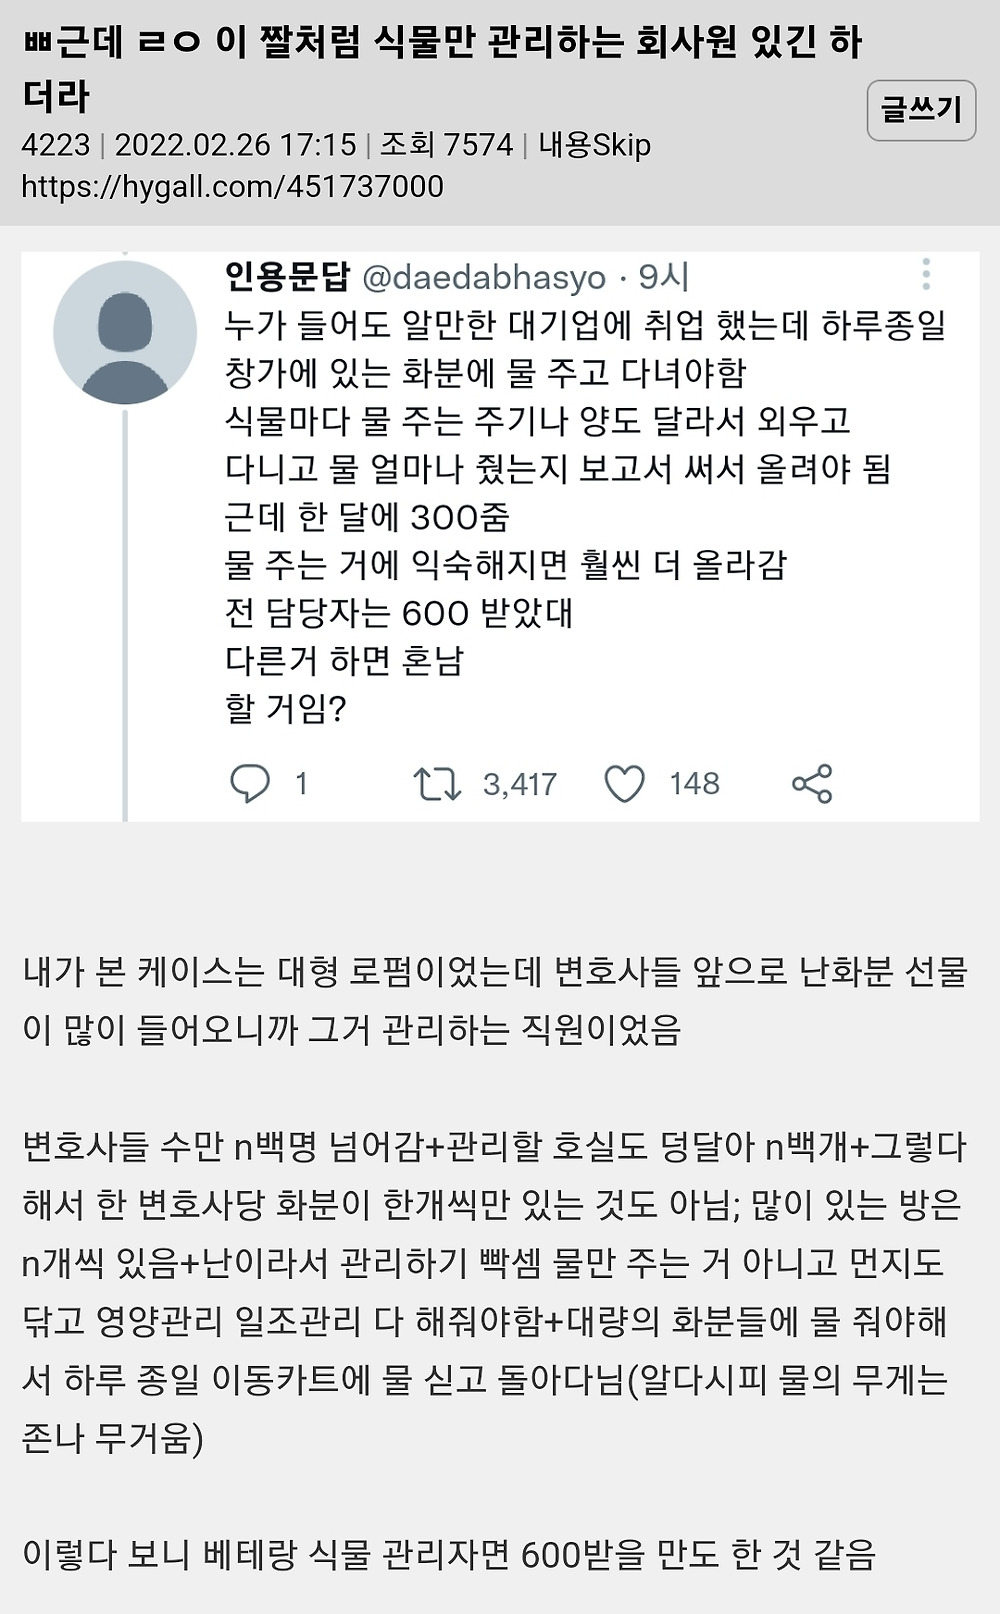Click the 9시 tweet timestamp
The image size is (1000, 1614).
(663, 276)
